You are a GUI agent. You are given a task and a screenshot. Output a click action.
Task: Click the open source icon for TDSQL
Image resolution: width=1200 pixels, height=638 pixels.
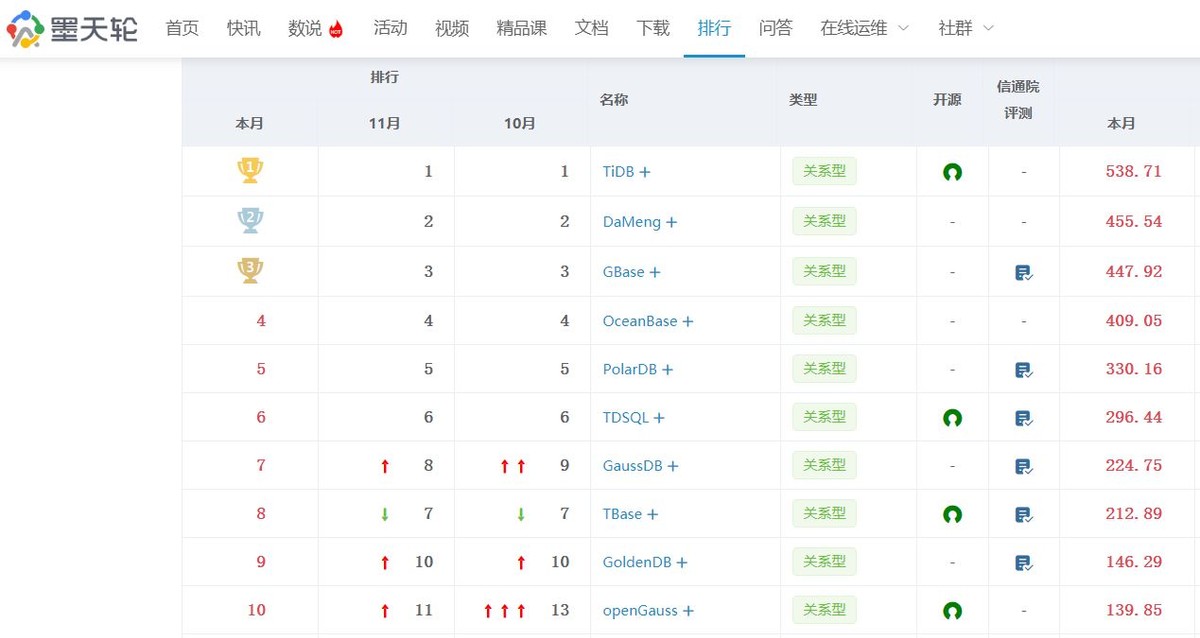click(x=952, y=417)
